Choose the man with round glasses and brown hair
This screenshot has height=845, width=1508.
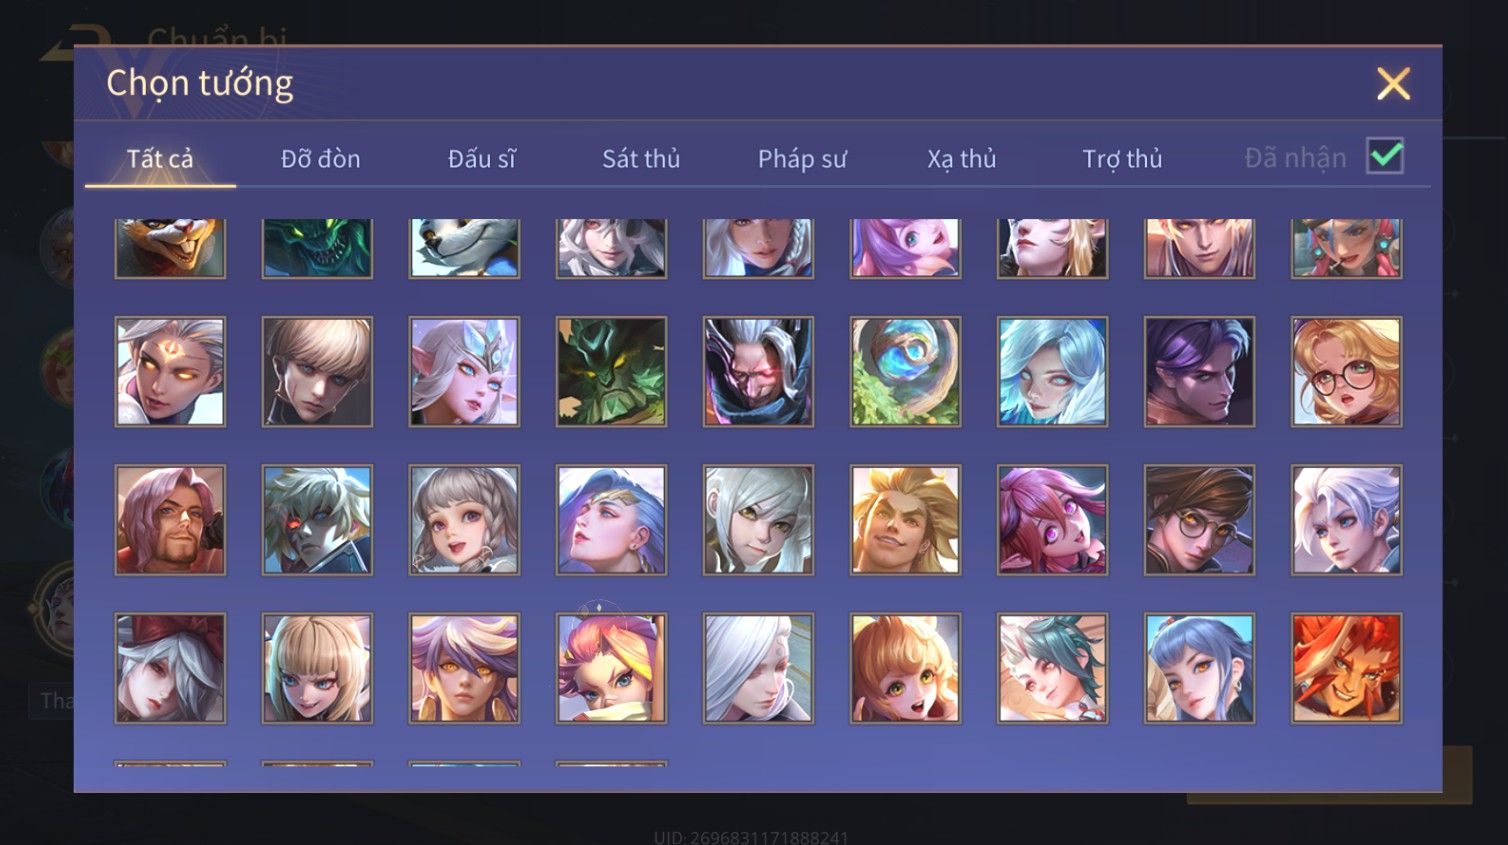[x=1199, y=520]
